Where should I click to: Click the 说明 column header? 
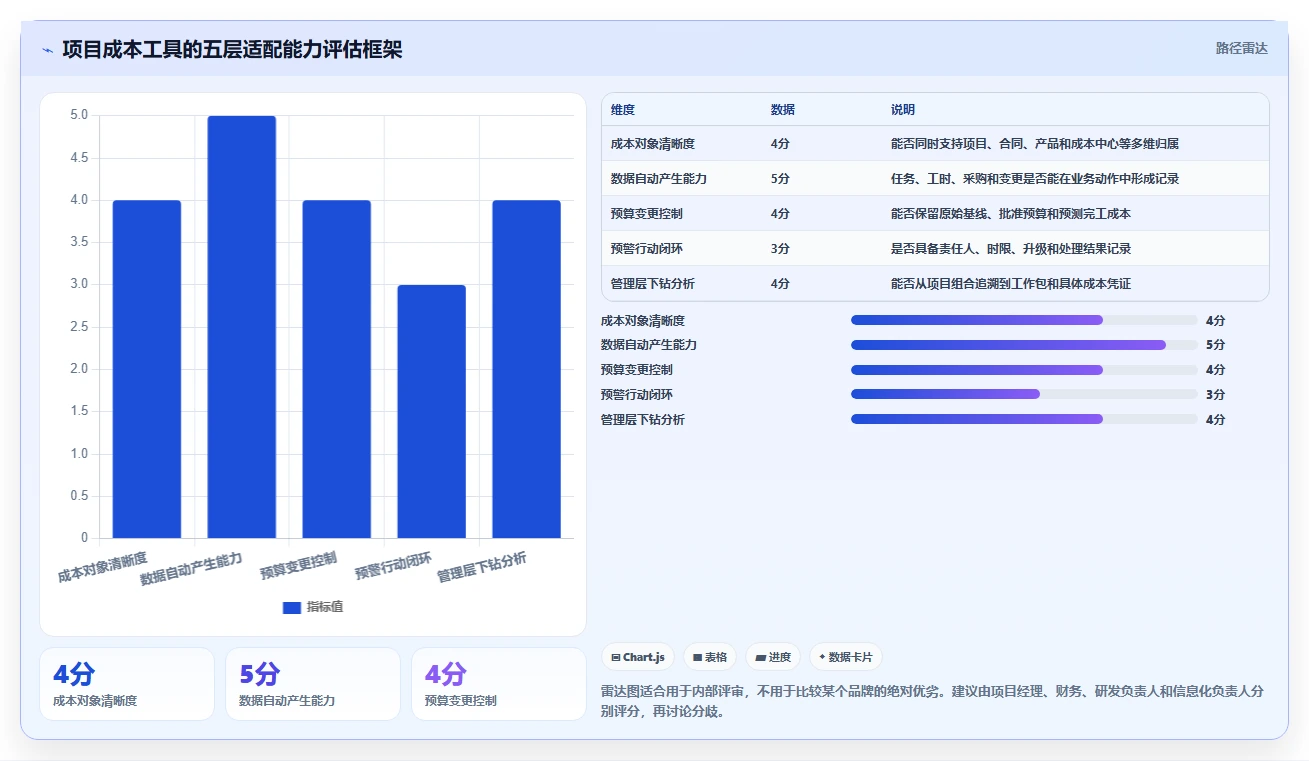[x=903, y=110]
